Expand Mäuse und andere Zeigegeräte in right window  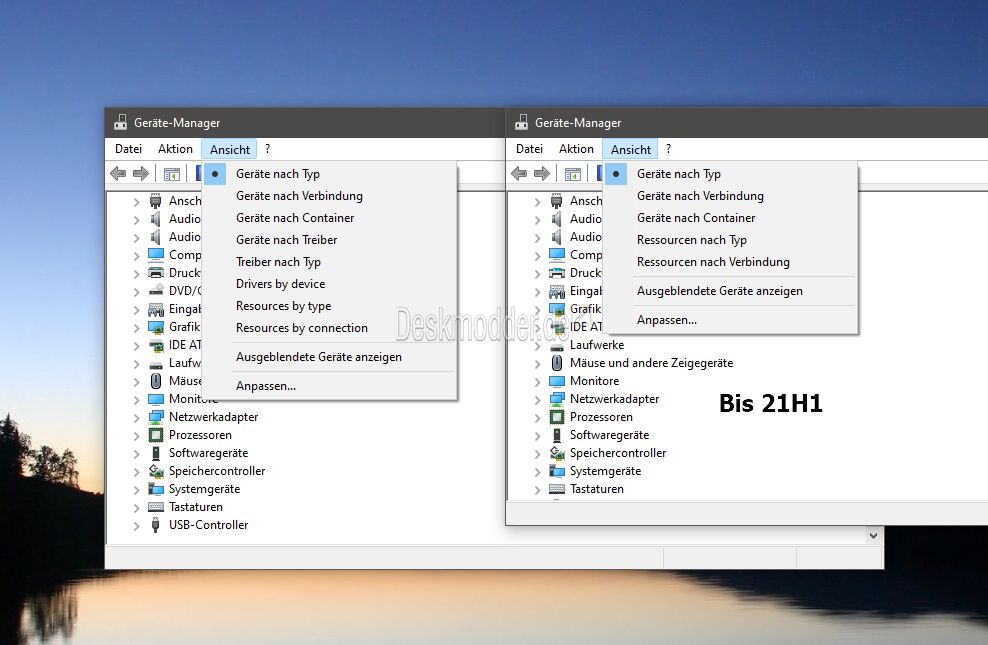[537, 363]
